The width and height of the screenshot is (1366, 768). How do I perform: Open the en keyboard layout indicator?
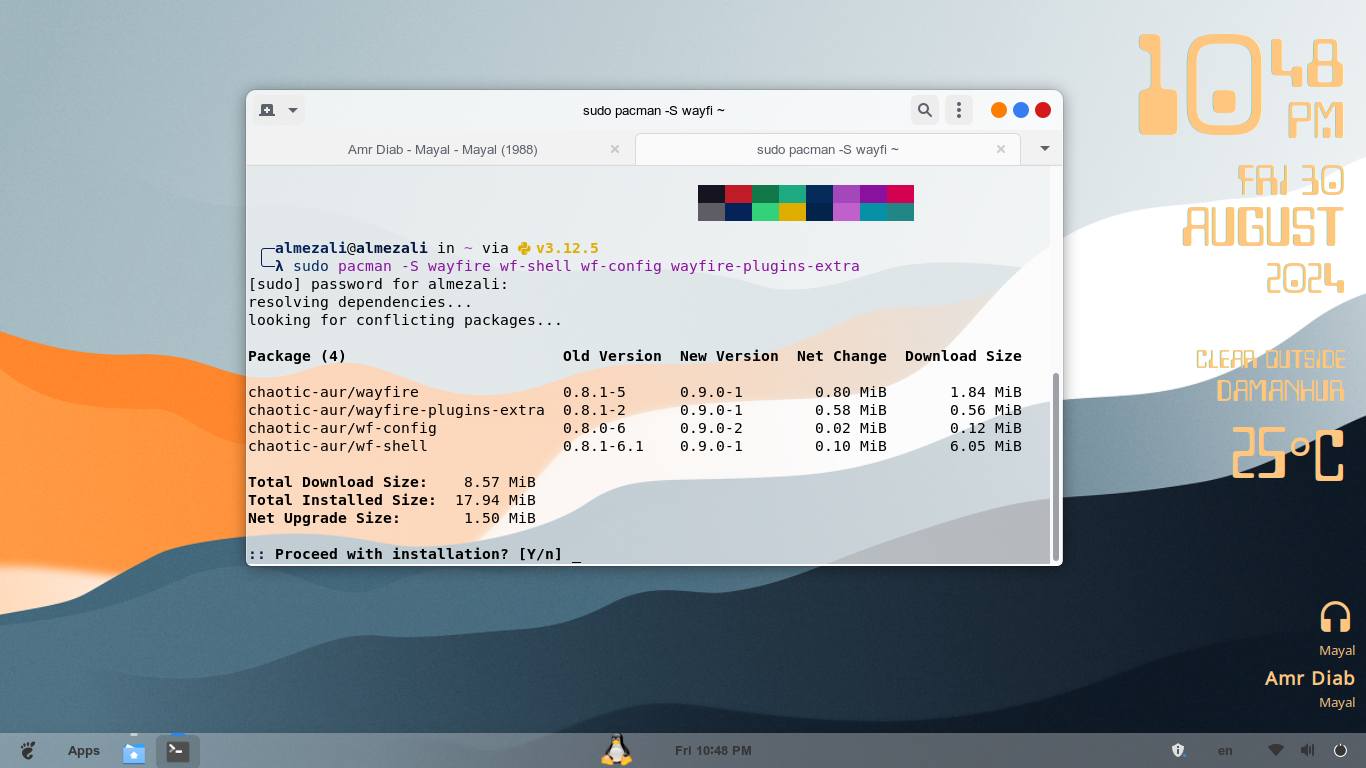pos(1225,750)
